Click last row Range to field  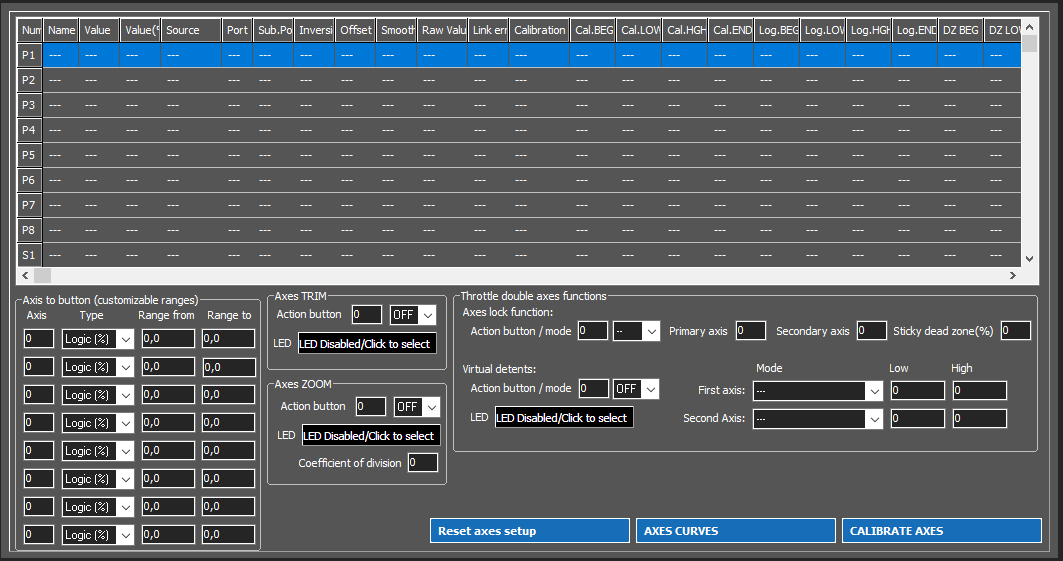click(228, 535)
